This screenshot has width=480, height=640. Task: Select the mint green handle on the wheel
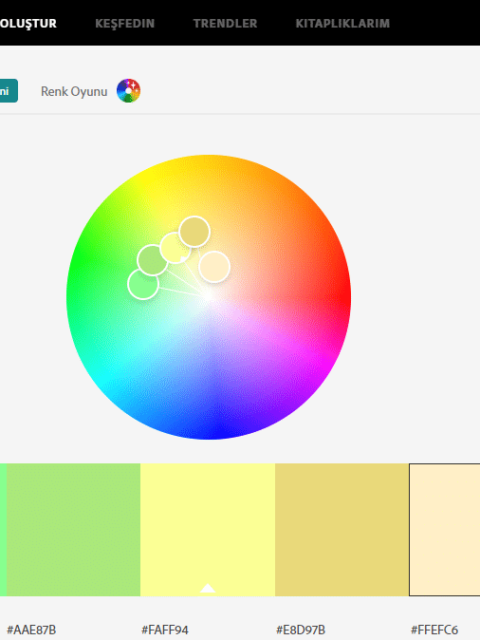pos(143,284)
